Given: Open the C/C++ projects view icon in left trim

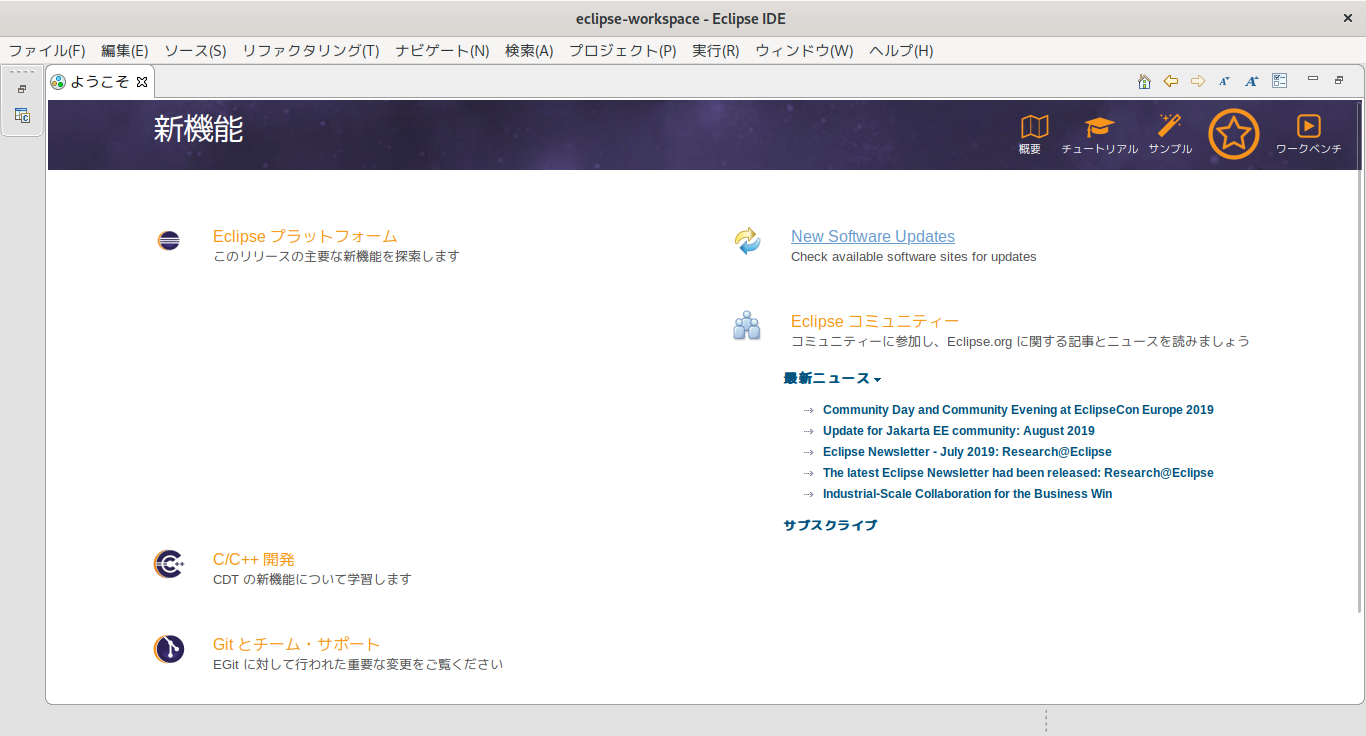Looking at the screenshot, I should (x=22, y=116).
